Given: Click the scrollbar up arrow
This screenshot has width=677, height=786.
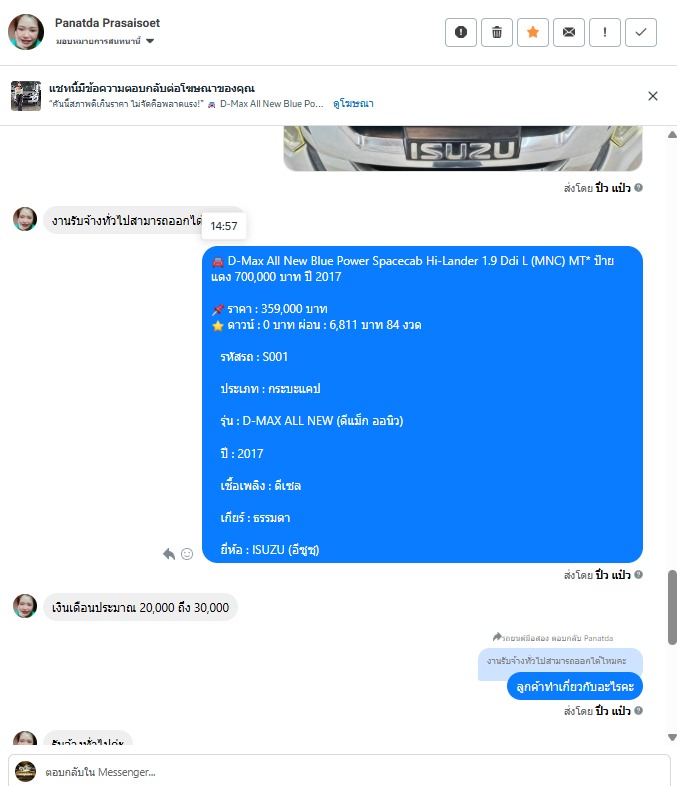Looking at the screenshot, I should [672, 134].
